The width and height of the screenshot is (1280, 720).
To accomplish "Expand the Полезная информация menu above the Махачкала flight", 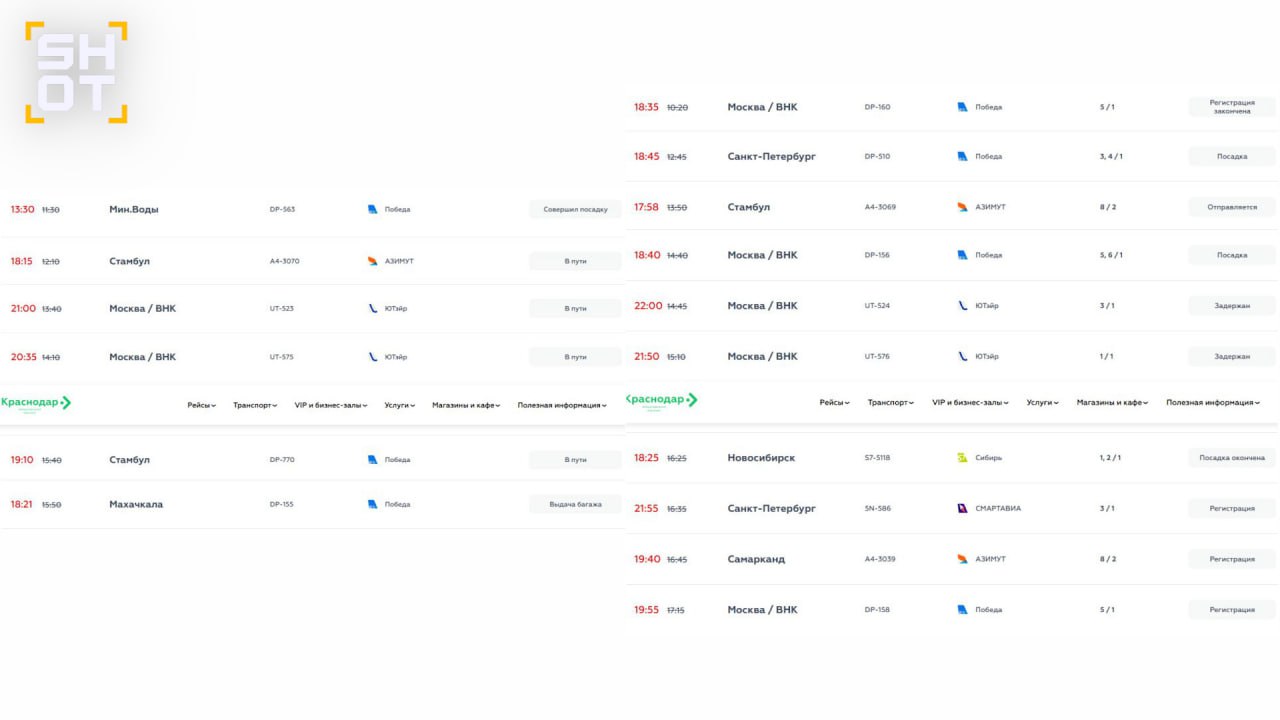I will [562, 405].
